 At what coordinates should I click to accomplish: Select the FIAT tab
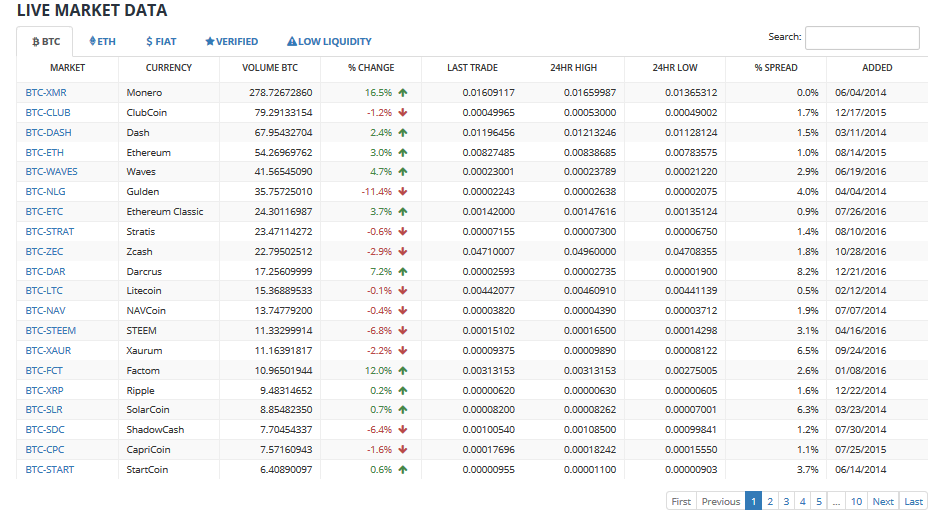[x=161, y=41]
